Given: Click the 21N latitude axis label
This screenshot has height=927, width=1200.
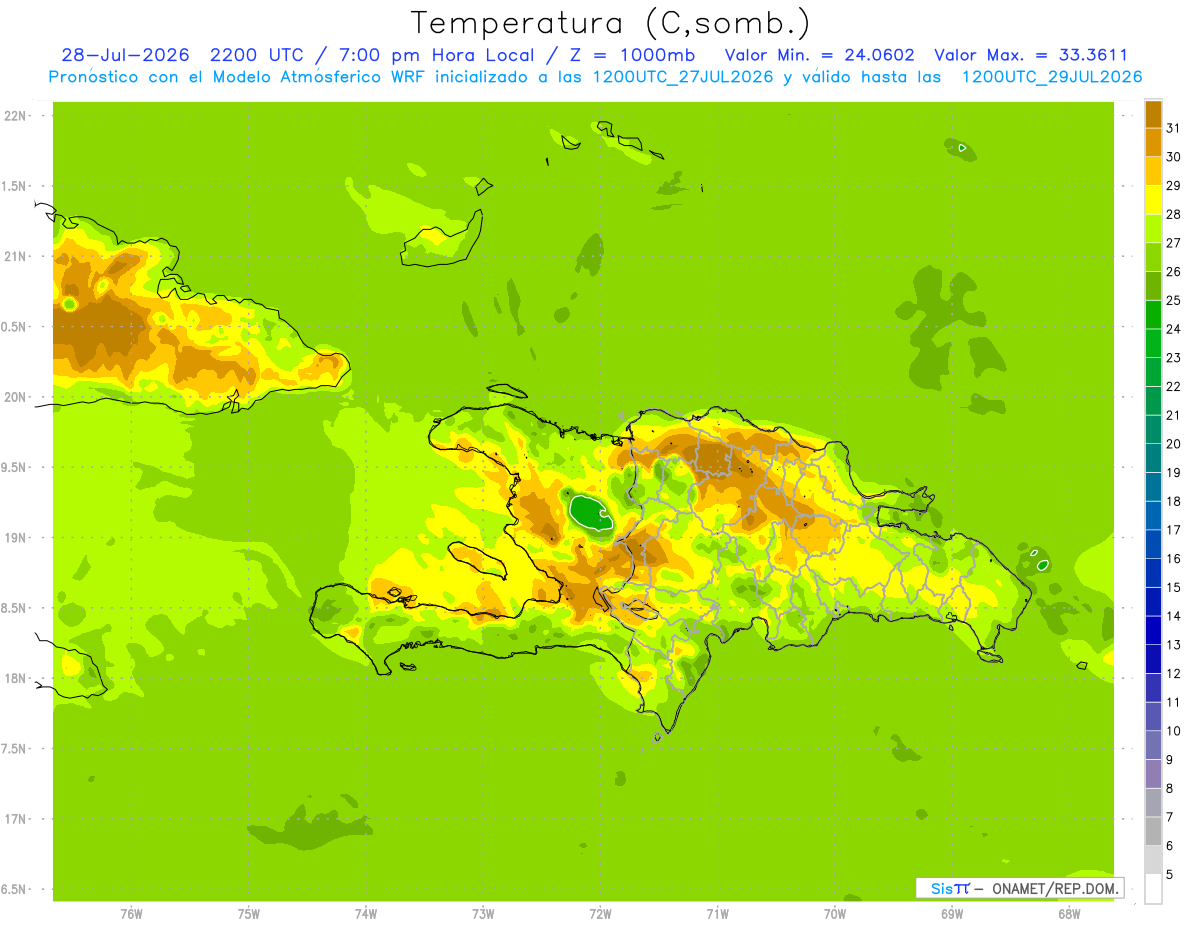Looking at the screenshot, I should click(14, 257).
